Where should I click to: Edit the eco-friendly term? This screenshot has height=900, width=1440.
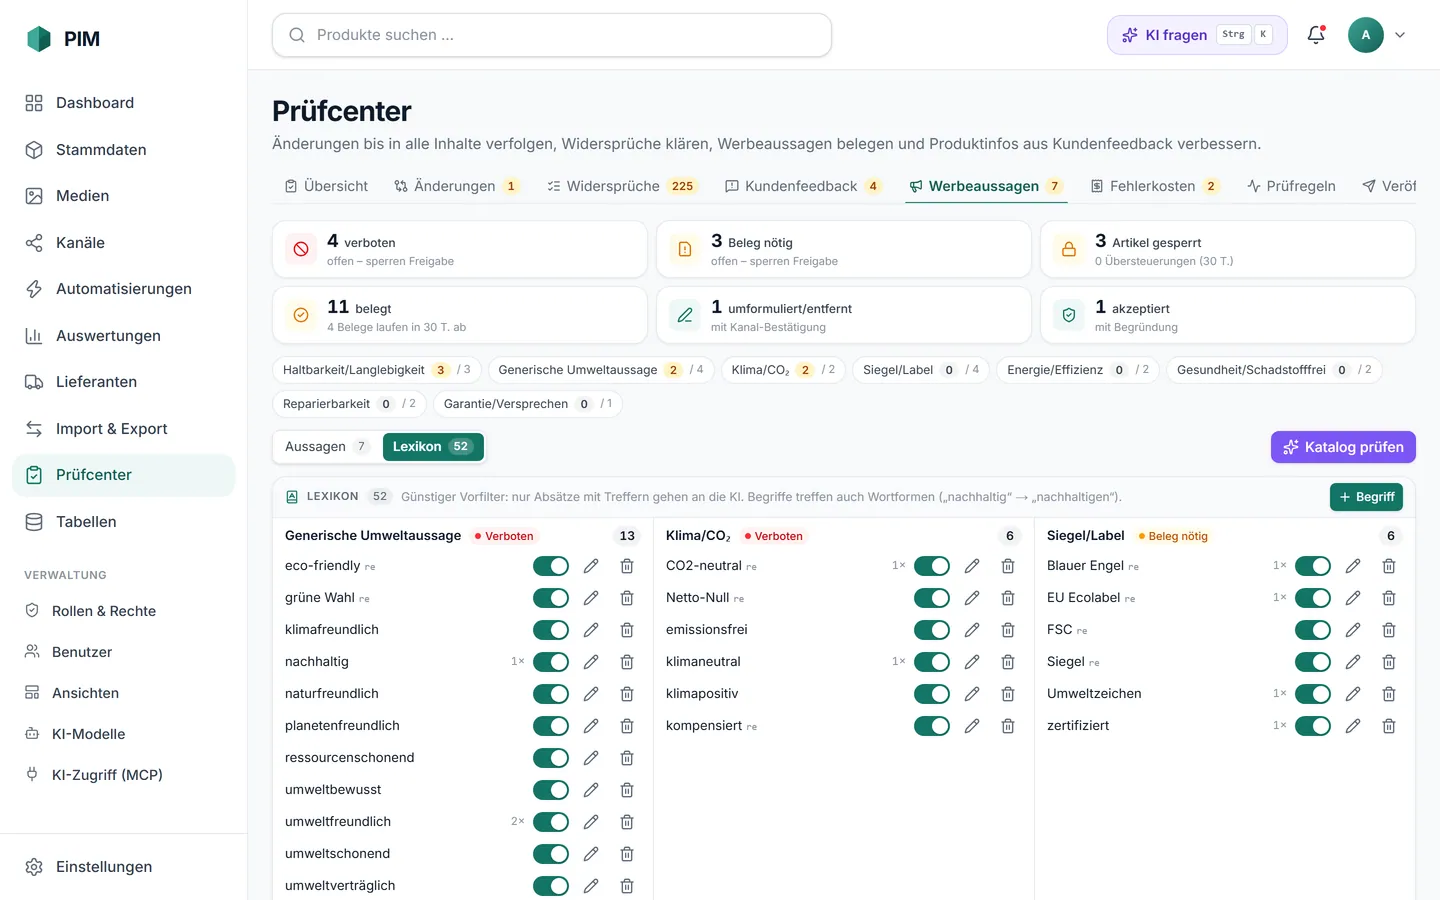tap(591, 566)
